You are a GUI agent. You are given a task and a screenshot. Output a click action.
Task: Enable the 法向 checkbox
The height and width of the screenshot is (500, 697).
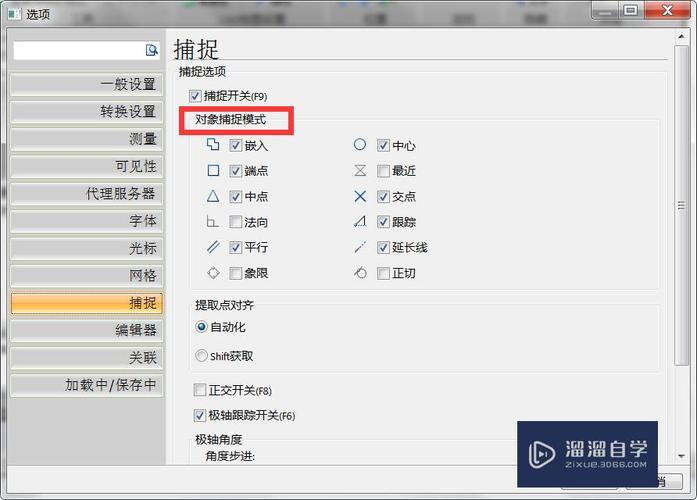(236, 222)
